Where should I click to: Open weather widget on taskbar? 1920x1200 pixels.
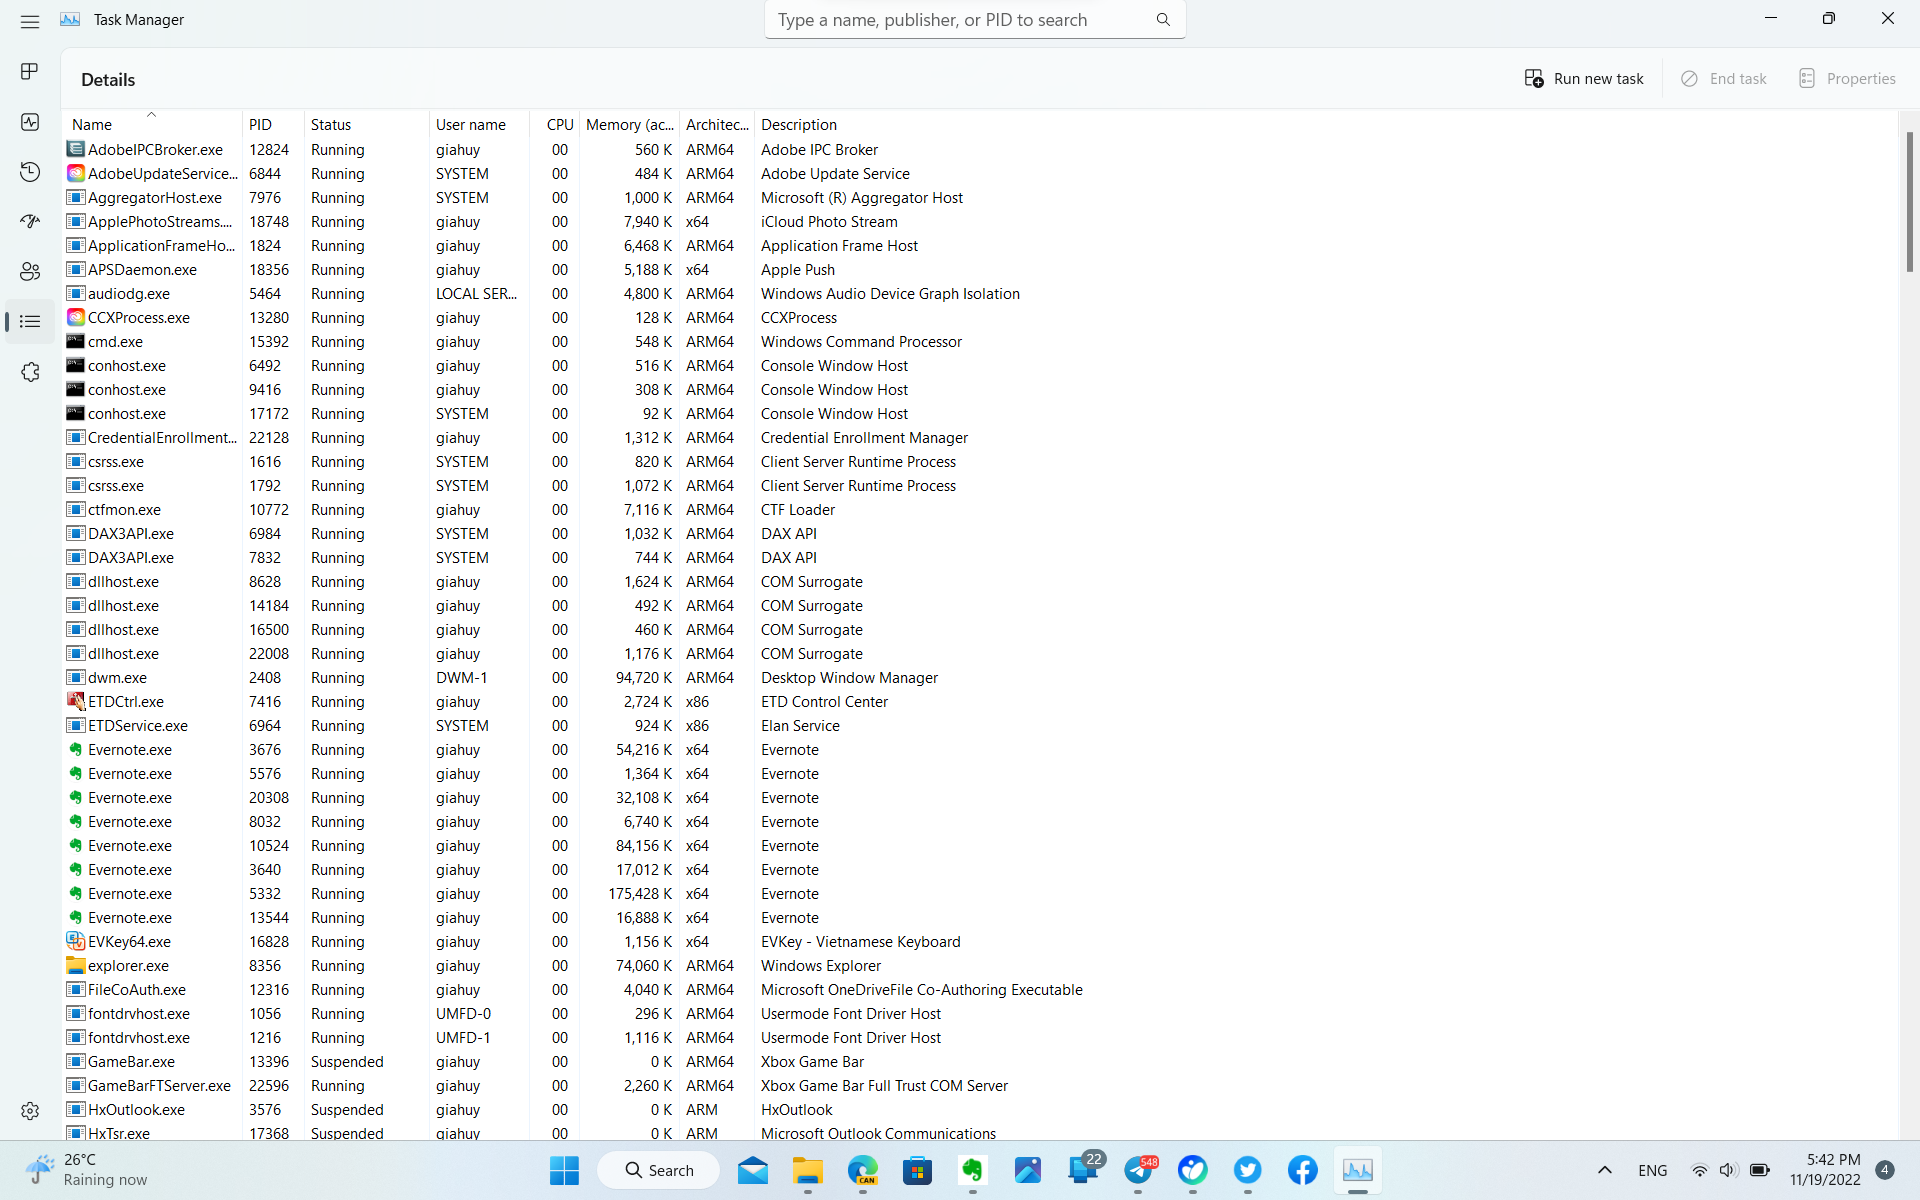coord(85,1170)
